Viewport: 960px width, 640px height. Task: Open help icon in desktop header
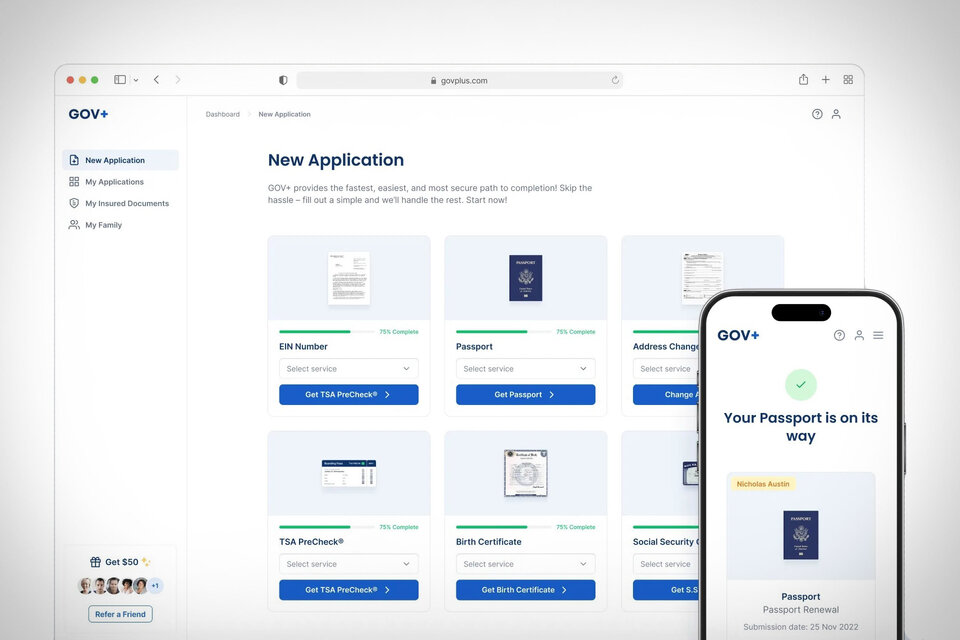click(817, 114)
